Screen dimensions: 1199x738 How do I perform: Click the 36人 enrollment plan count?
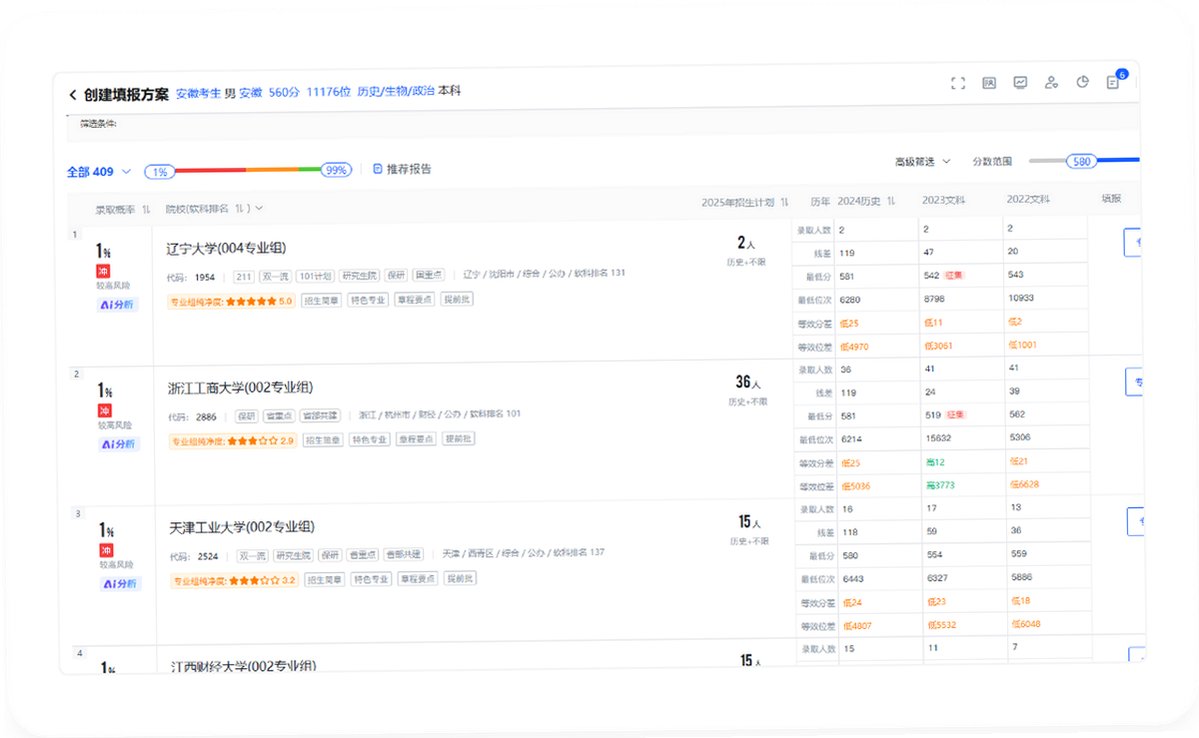pos(748,382)
